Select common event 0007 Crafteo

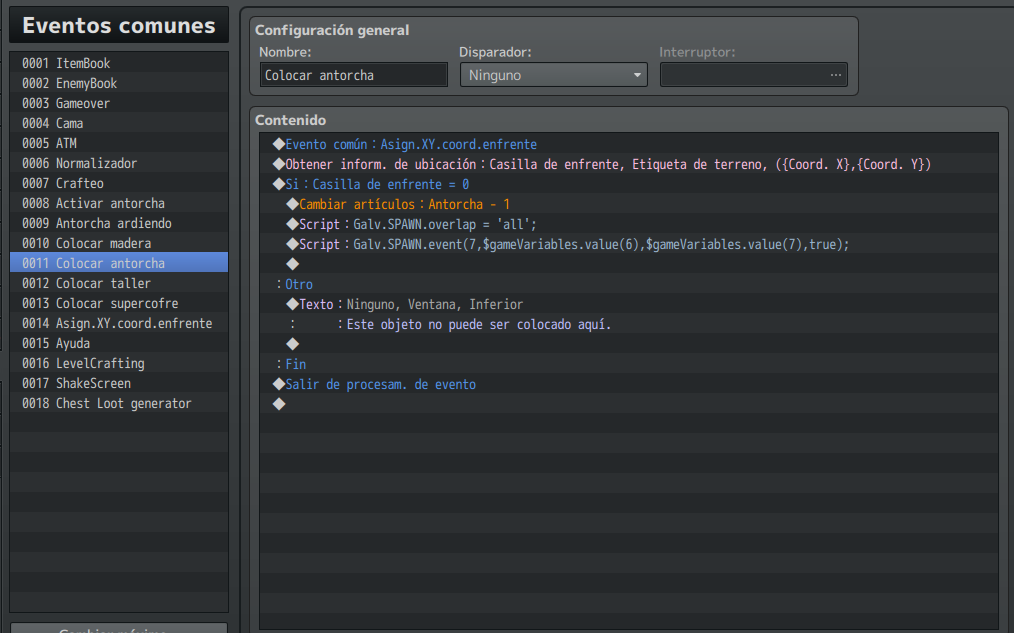119,184
